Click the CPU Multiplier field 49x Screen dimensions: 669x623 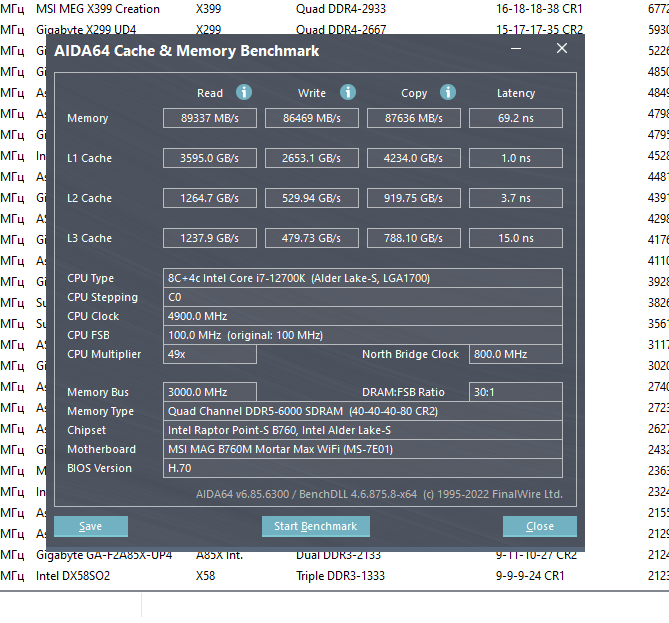210,354
